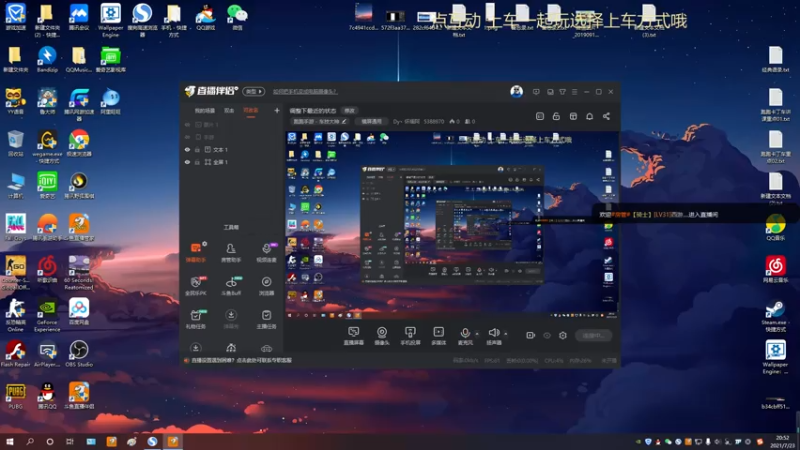Open Bandizip desktop shortcut

point(47,59)
